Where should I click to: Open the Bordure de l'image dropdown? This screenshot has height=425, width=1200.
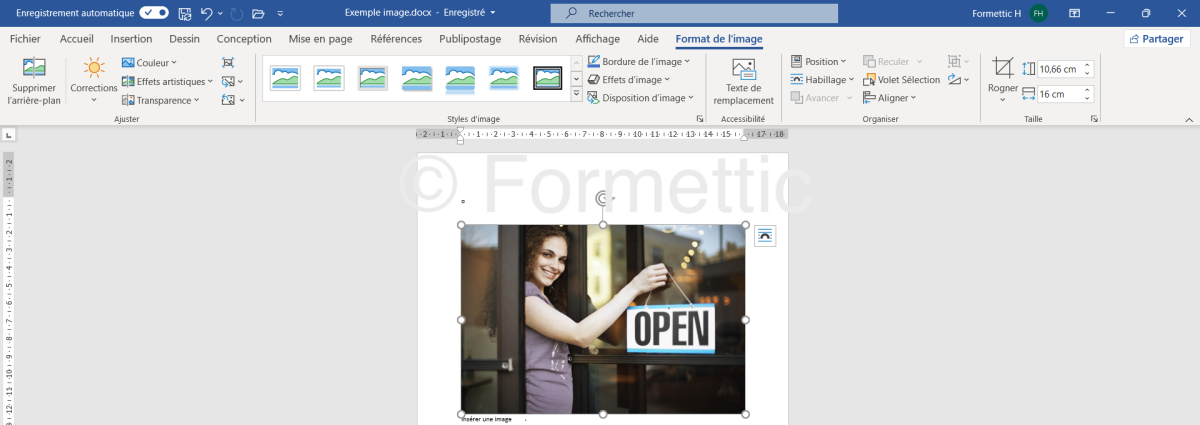click(639, 62)
